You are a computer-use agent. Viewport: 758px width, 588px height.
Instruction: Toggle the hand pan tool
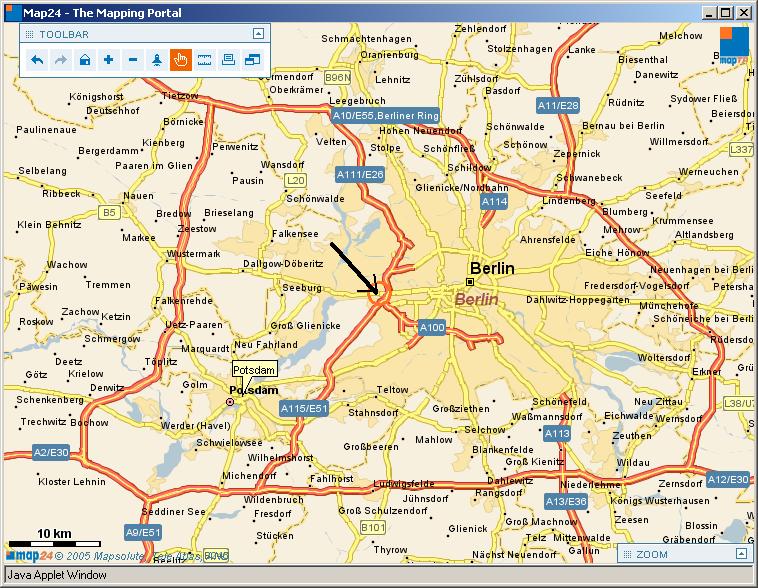(181, 60)
